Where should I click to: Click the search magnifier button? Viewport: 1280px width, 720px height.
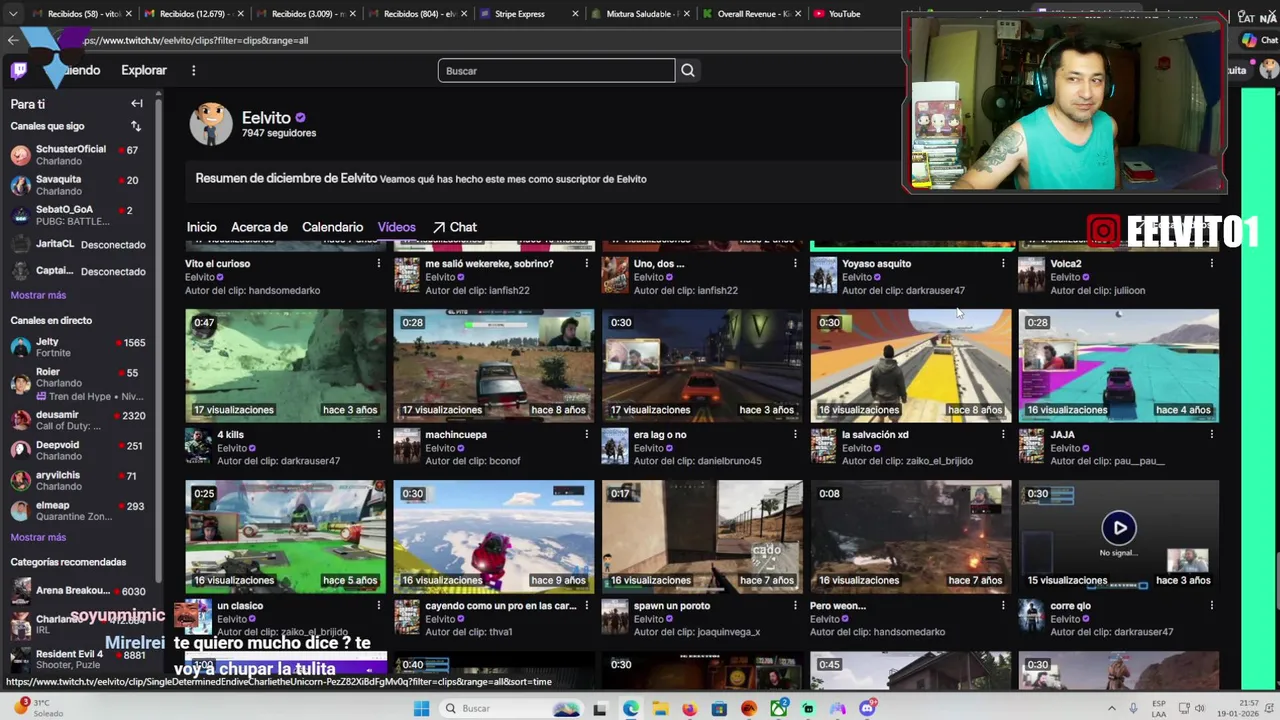688,71
